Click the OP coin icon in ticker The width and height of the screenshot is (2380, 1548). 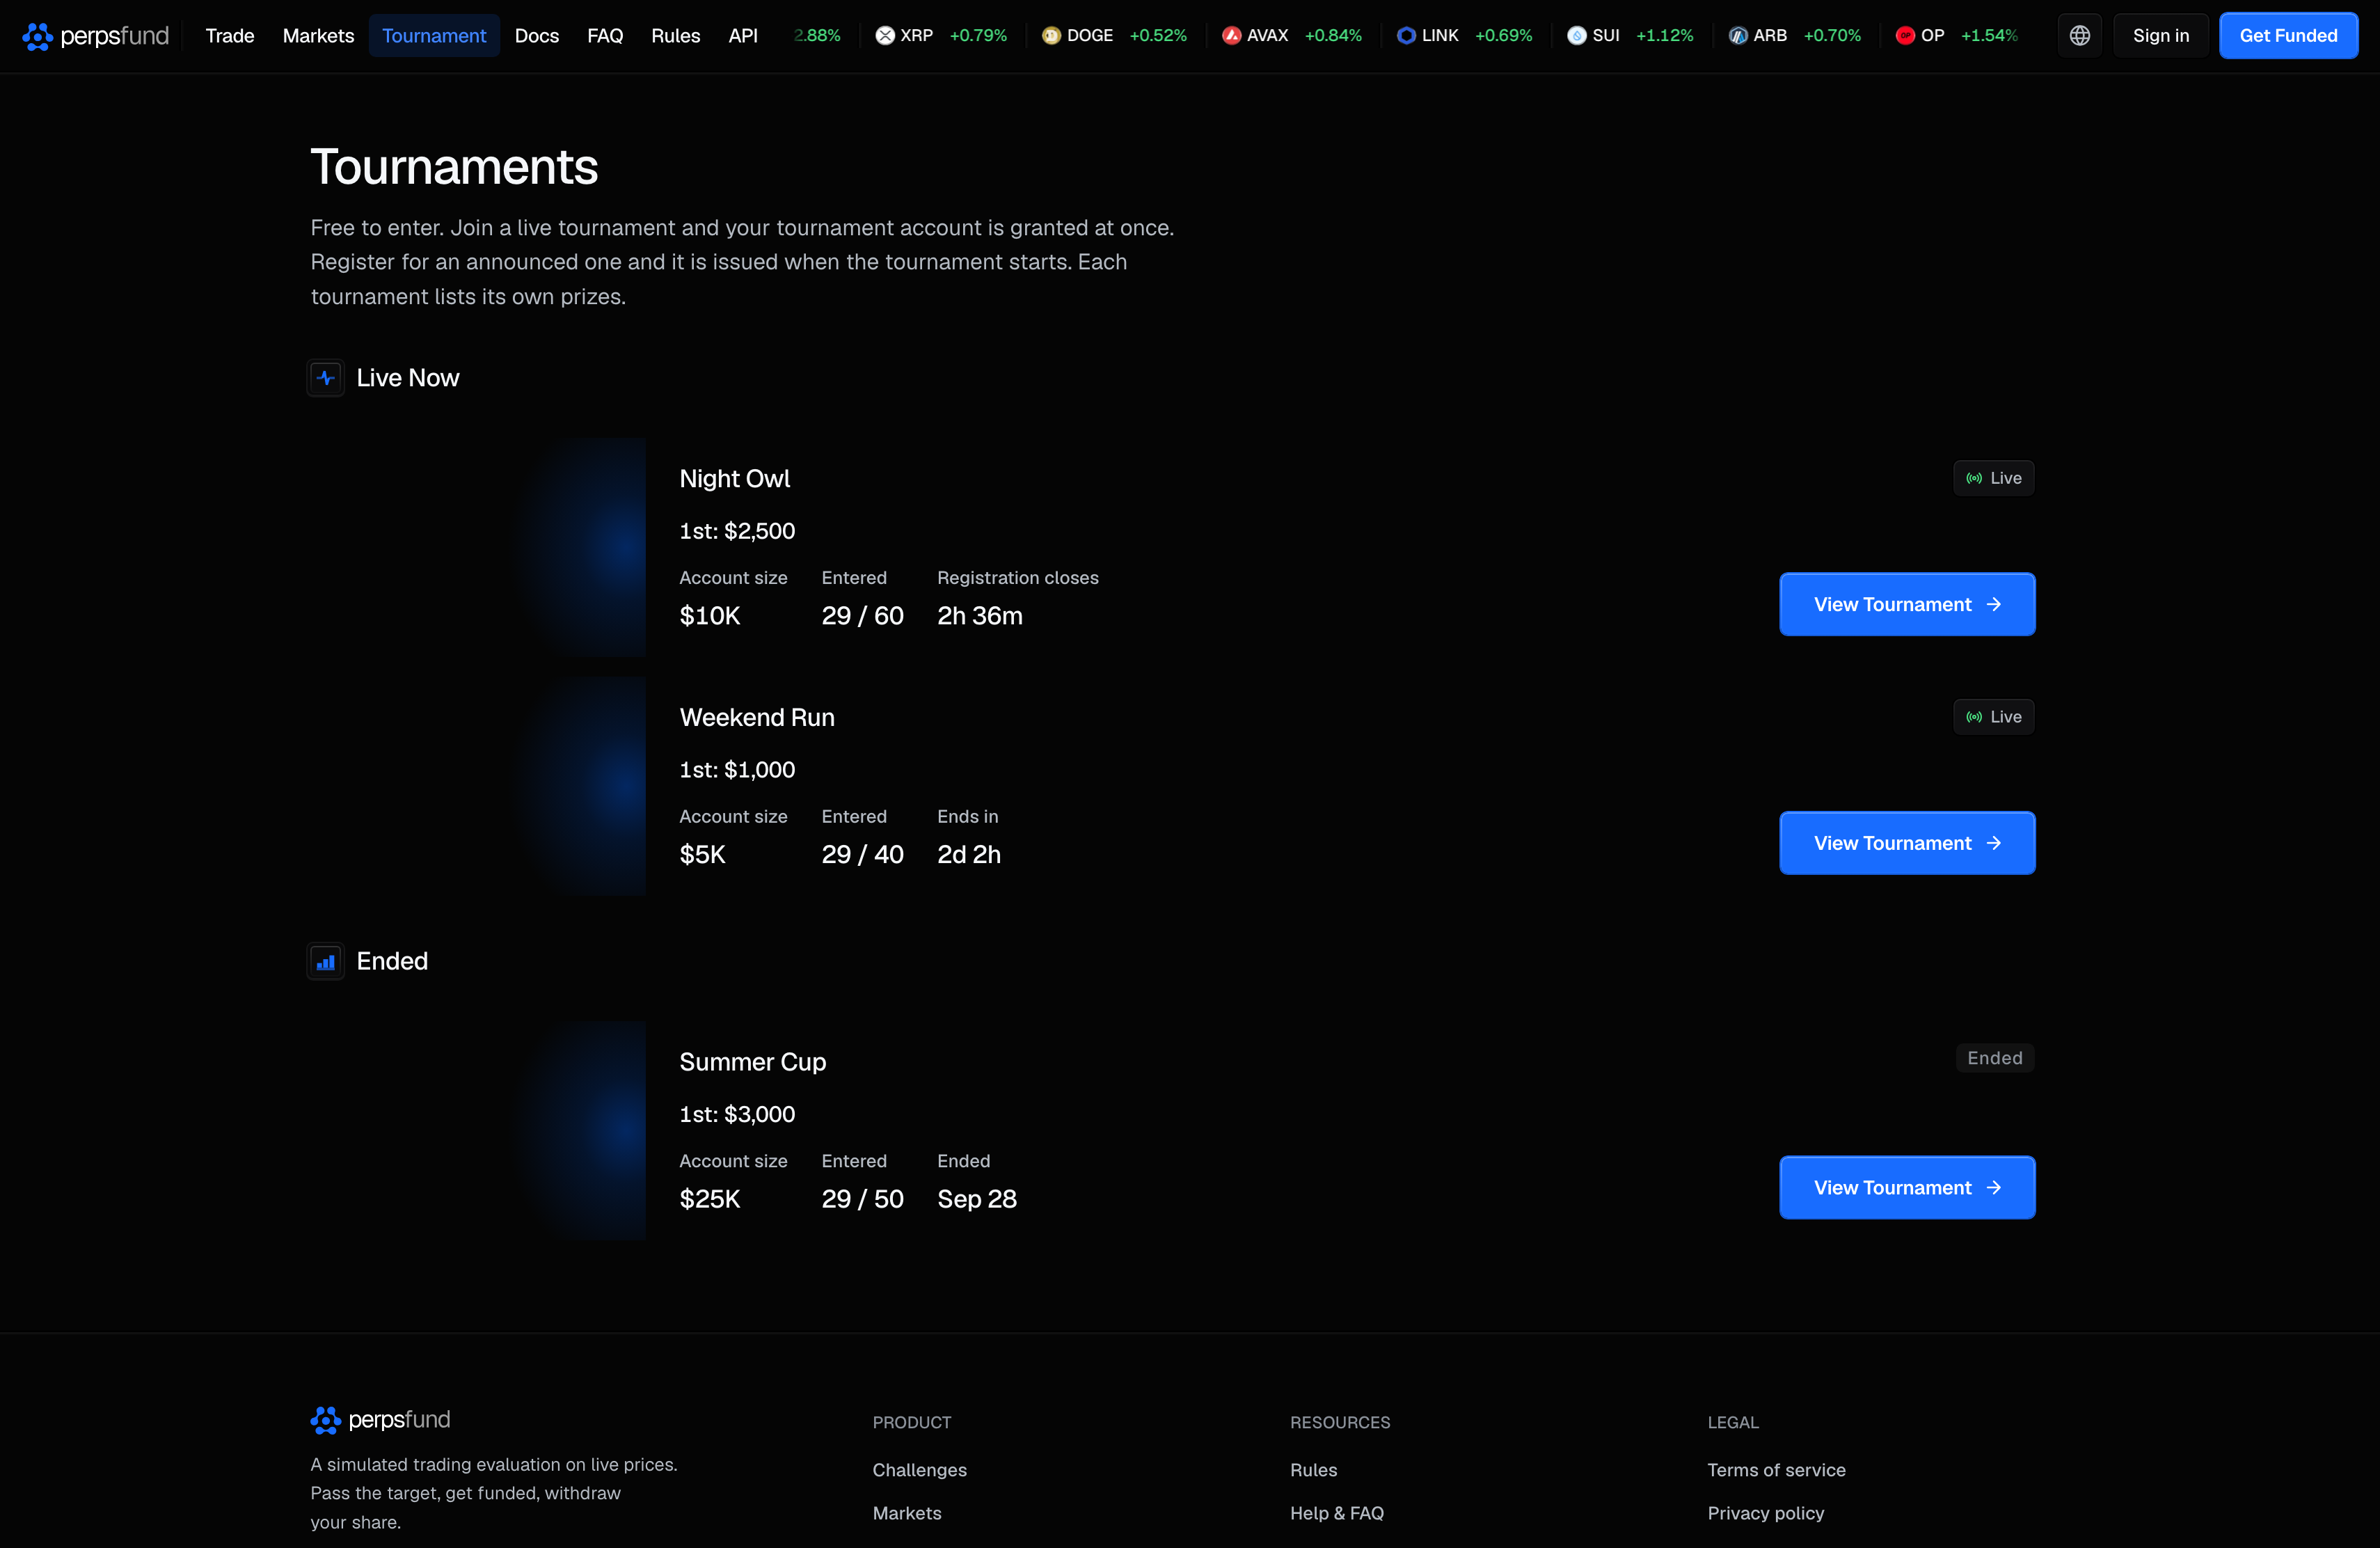pyautogui.click(x=1905, y=36)
